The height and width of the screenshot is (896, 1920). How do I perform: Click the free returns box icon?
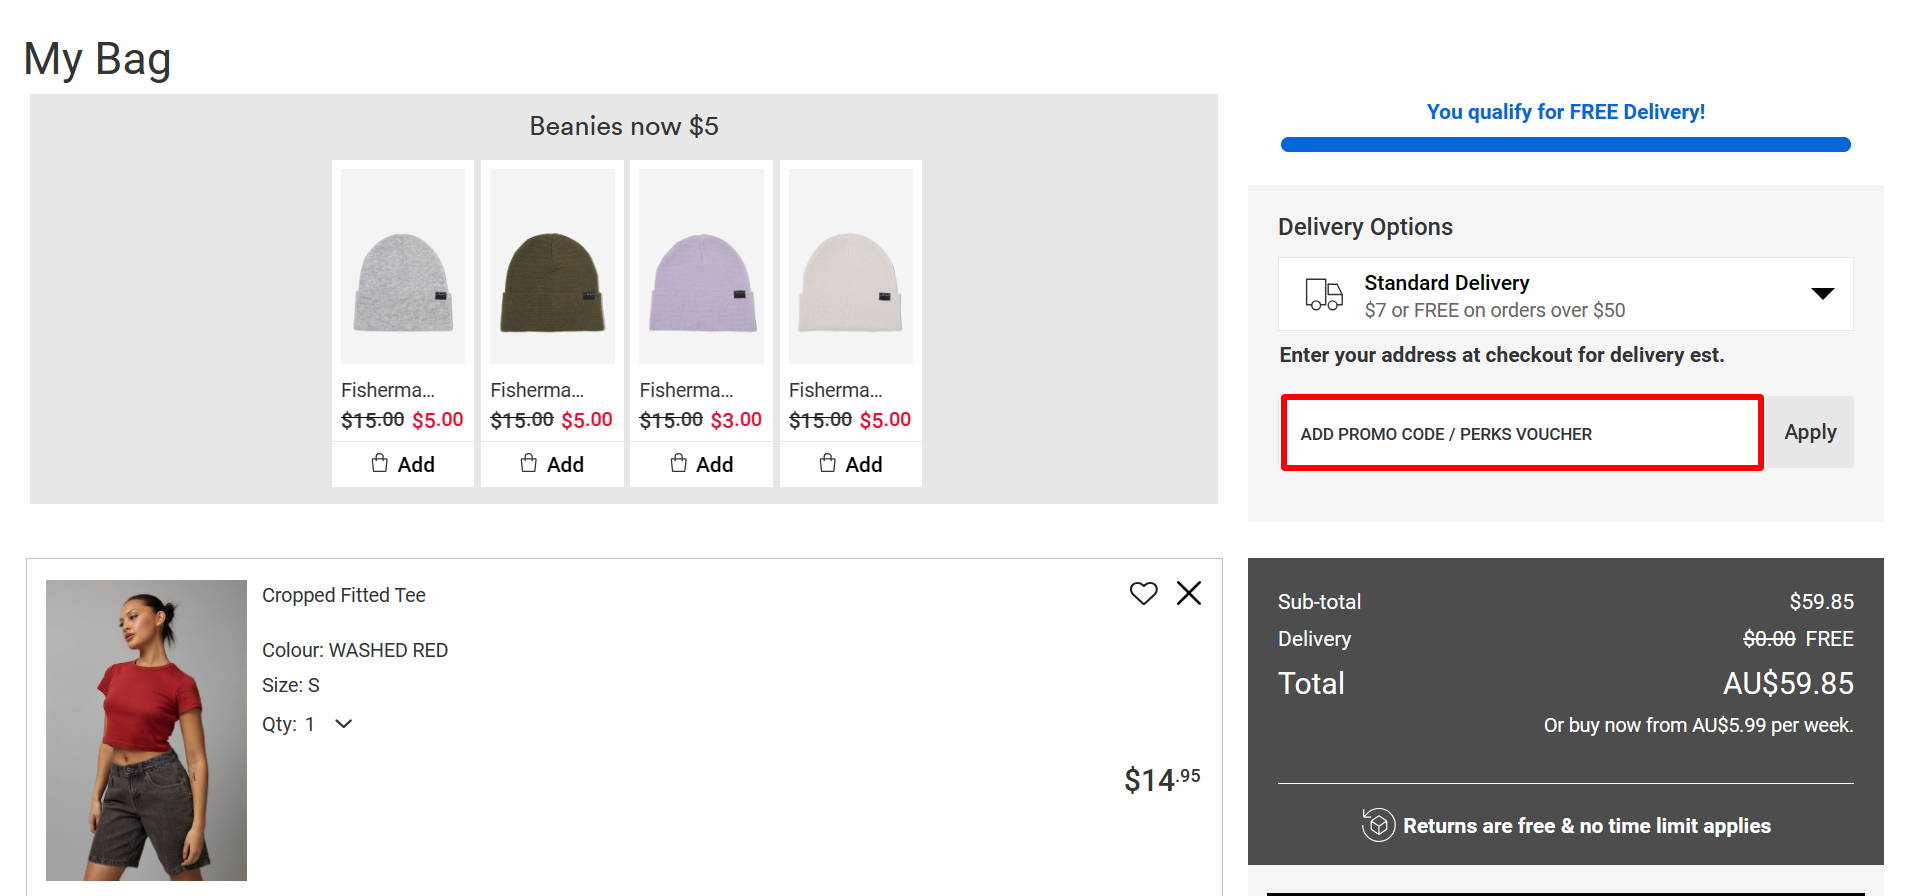pyautogui.click(x=1379, y=825)
